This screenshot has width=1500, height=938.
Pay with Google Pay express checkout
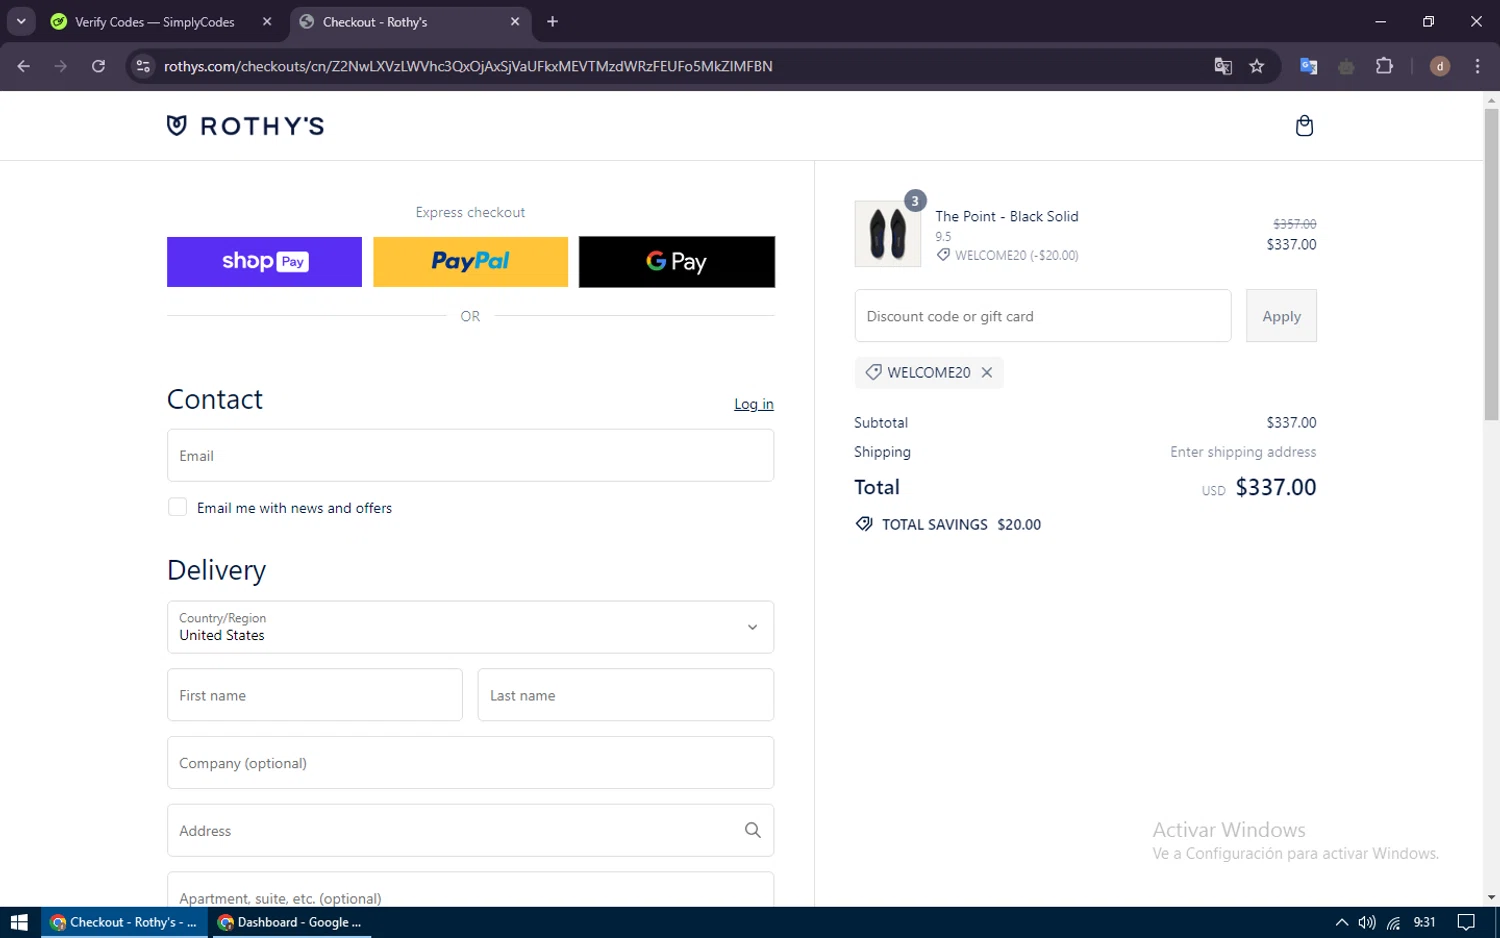click(677, 262)
